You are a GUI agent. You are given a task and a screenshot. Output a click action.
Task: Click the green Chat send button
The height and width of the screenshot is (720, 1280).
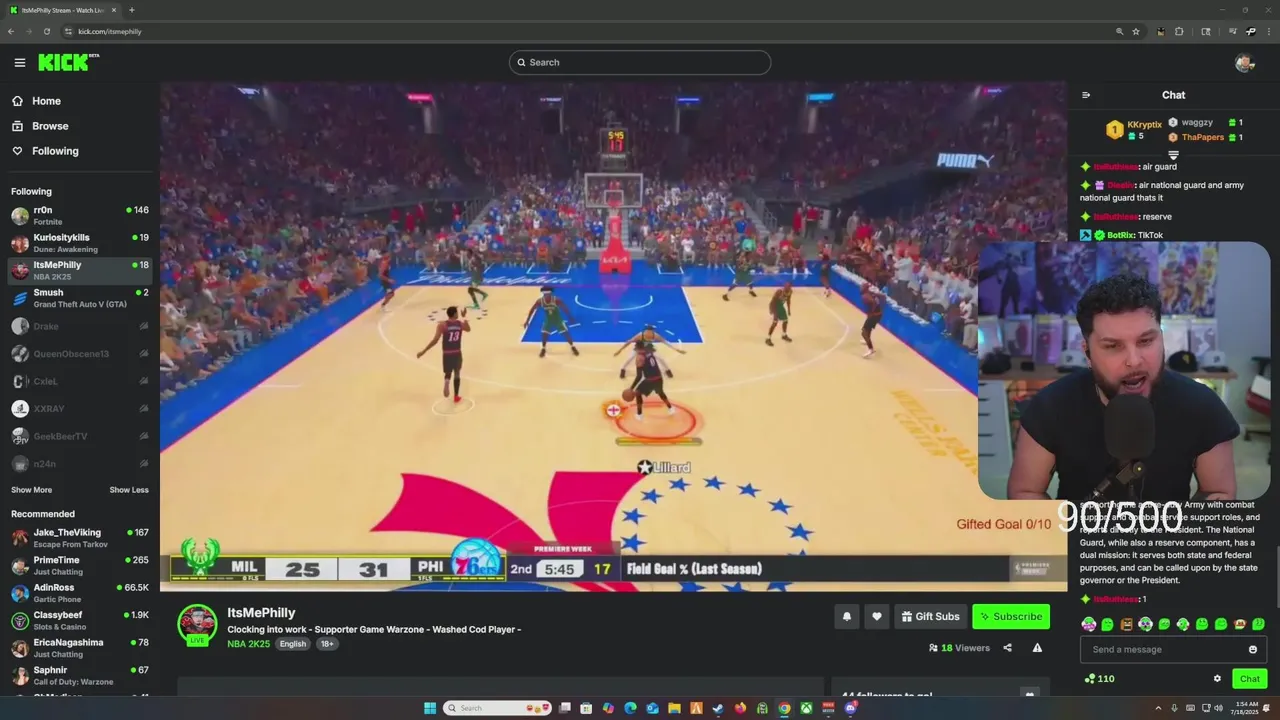click(1250, 679)
